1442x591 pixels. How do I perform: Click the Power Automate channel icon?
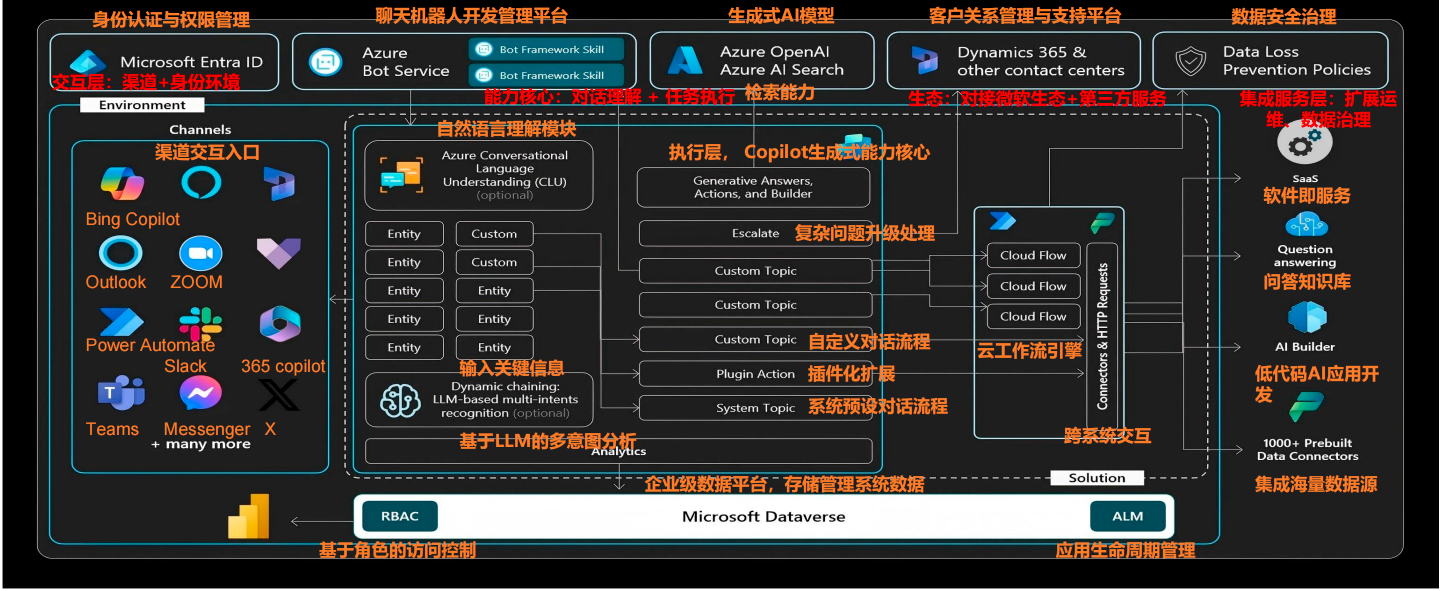point(121,322)
